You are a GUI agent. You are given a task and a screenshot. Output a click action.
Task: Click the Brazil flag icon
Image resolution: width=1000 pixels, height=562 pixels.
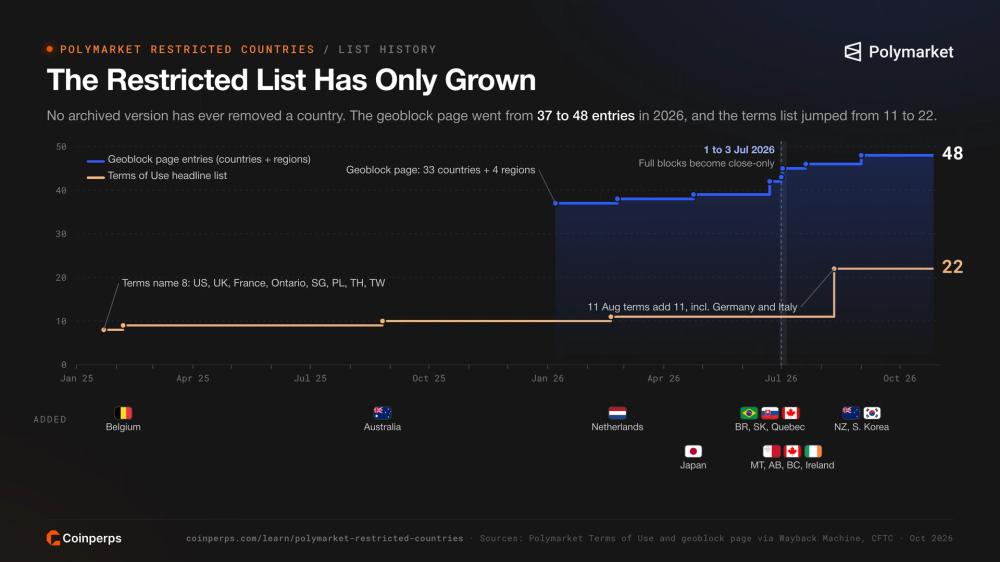click(749, 413)
